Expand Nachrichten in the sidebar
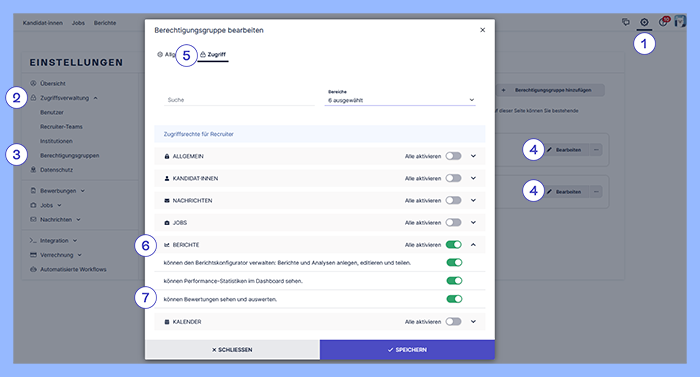This screenshot has width=700, height=377. click(78, 219)
